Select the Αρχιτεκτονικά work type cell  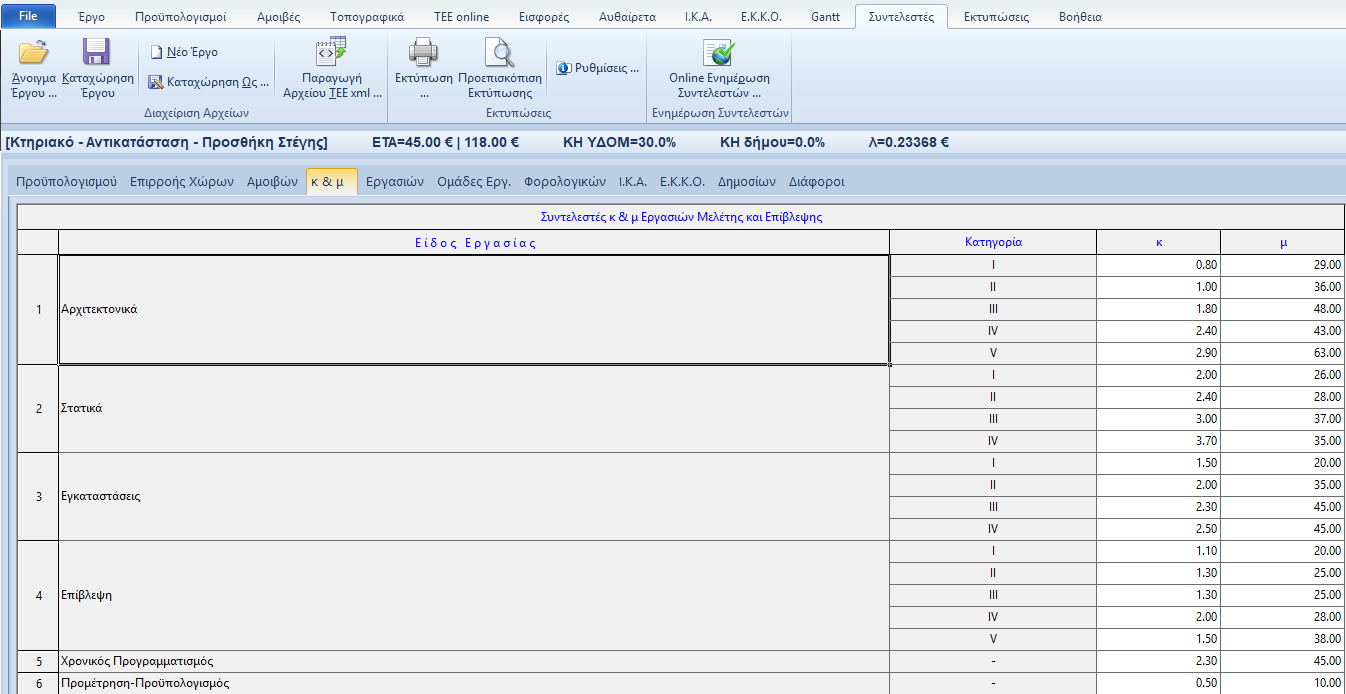pyautogui.click(x=473, y=310)
